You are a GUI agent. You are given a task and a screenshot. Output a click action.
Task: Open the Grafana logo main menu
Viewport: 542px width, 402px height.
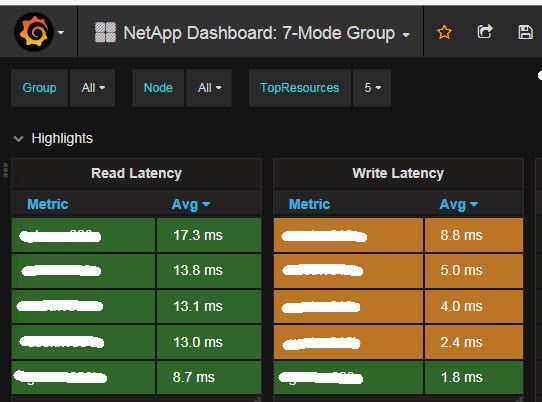click(34, 32)
